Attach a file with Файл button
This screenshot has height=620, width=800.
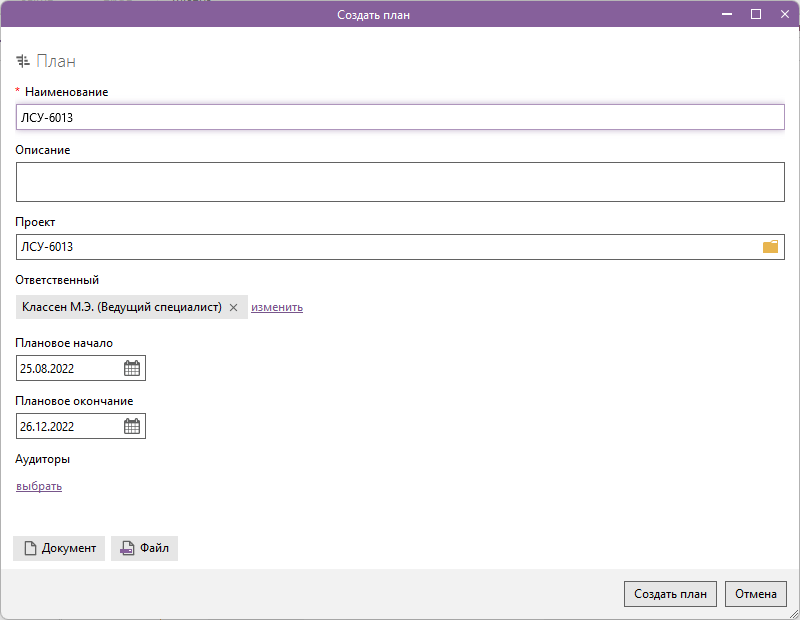144,548
